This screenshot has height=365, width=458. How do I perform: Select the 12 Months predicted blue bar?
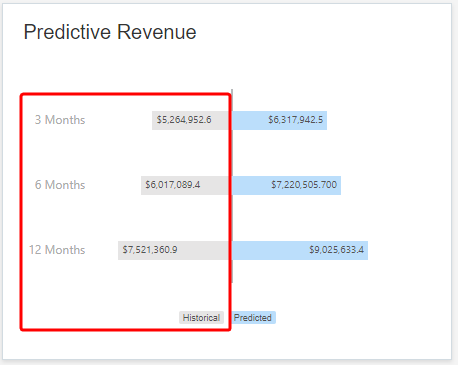(300, 250)
